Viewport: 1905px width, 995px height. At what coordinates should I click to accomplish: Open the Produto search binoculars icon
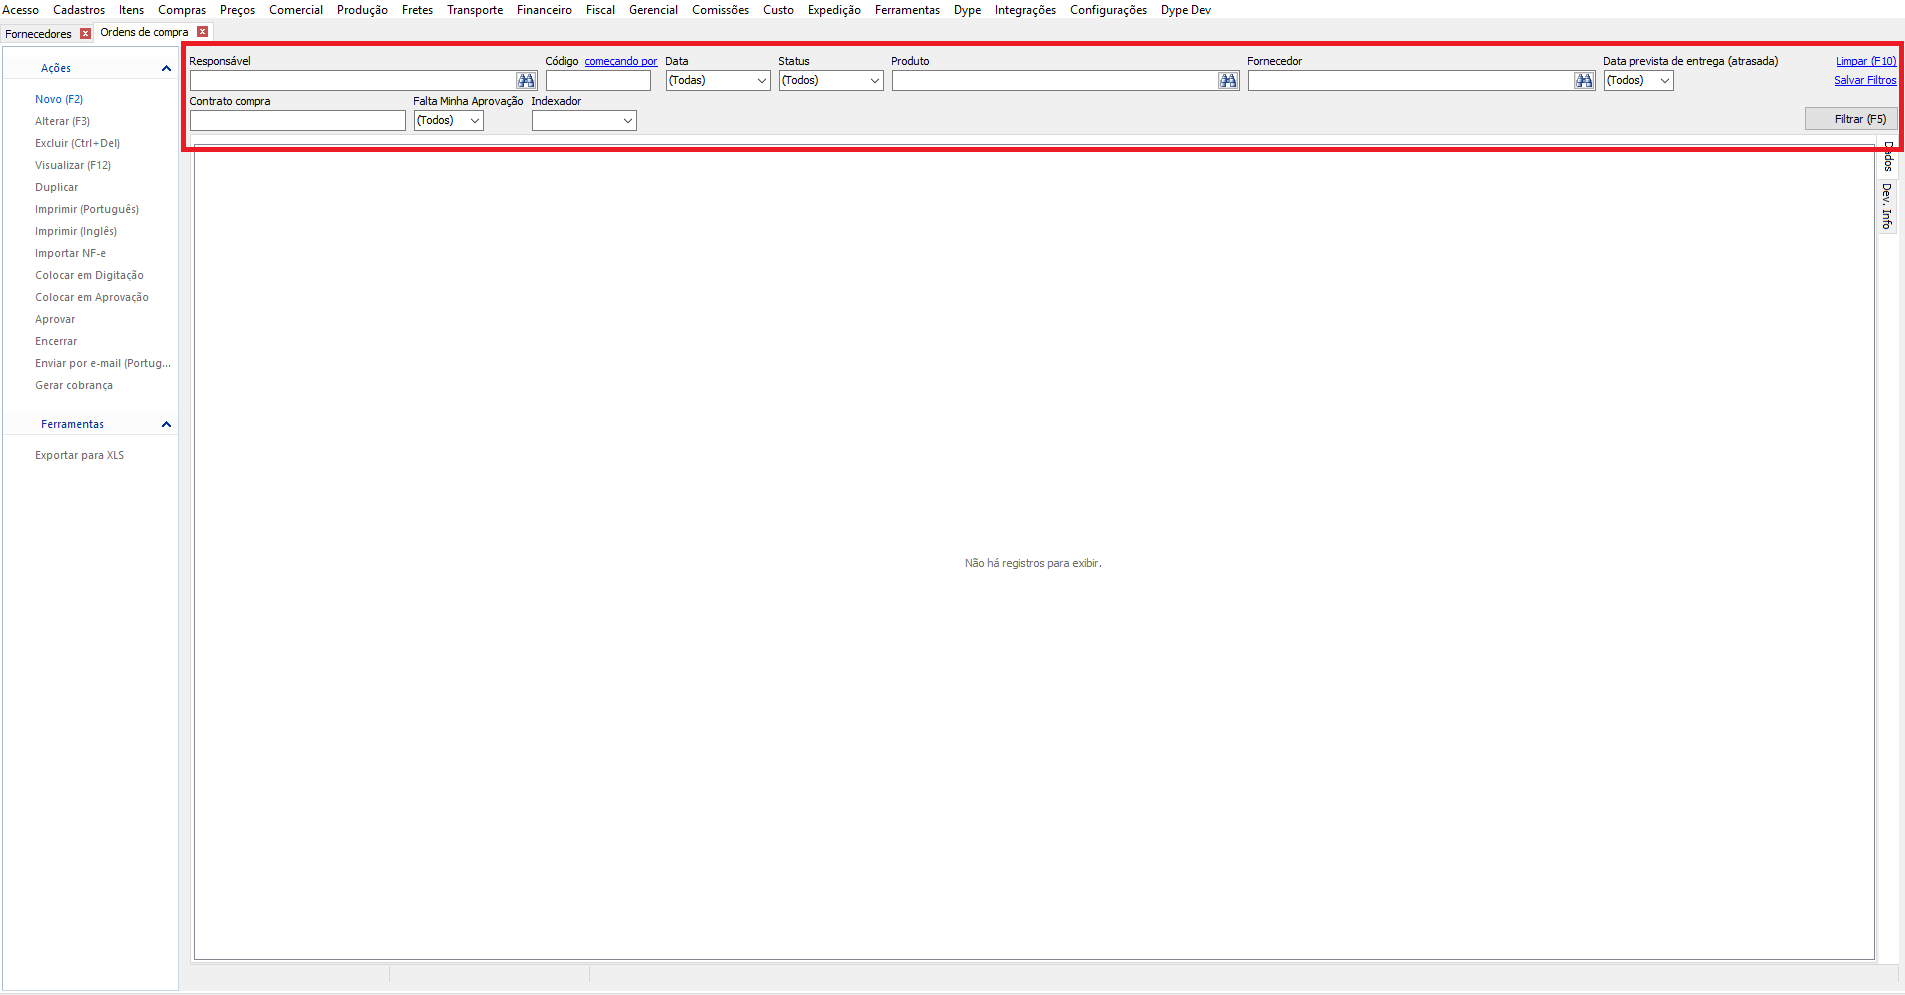(1228, 81)
